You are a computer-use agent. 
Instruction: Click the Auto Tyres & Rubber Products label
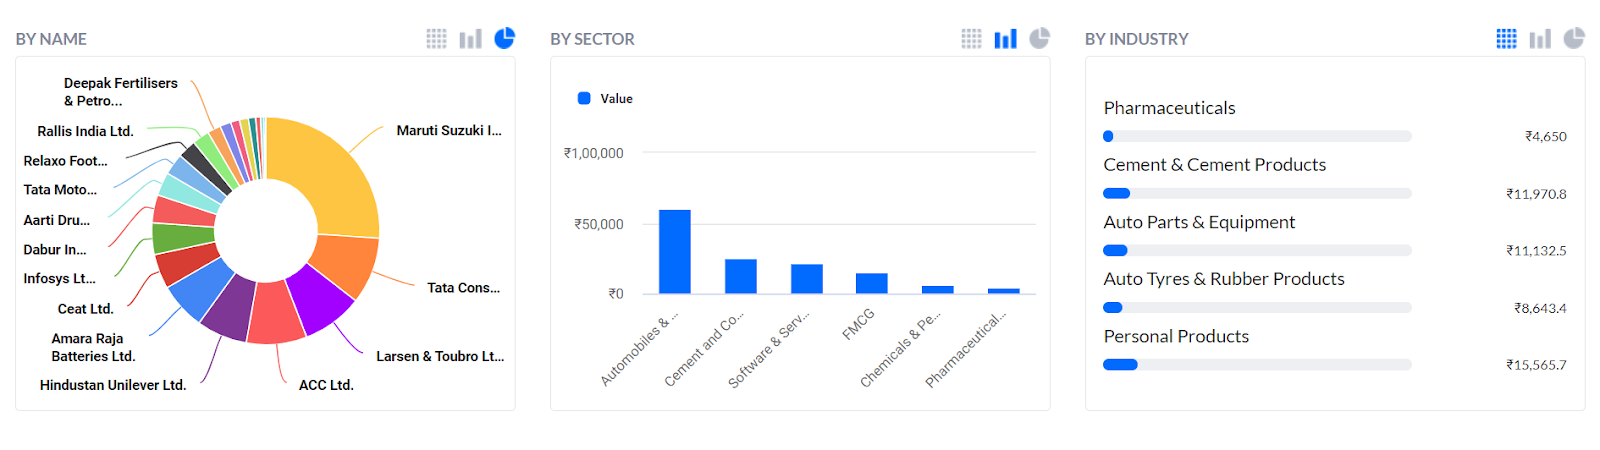click(1224, 279)
